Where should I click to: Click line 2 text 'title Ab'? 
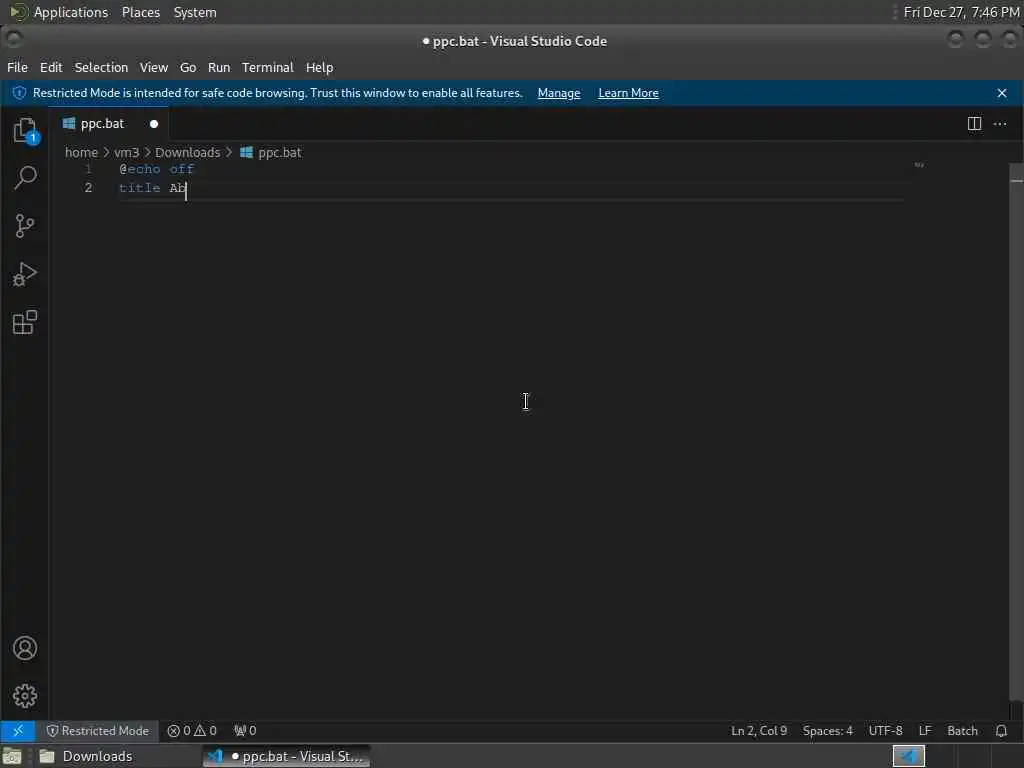152,188
